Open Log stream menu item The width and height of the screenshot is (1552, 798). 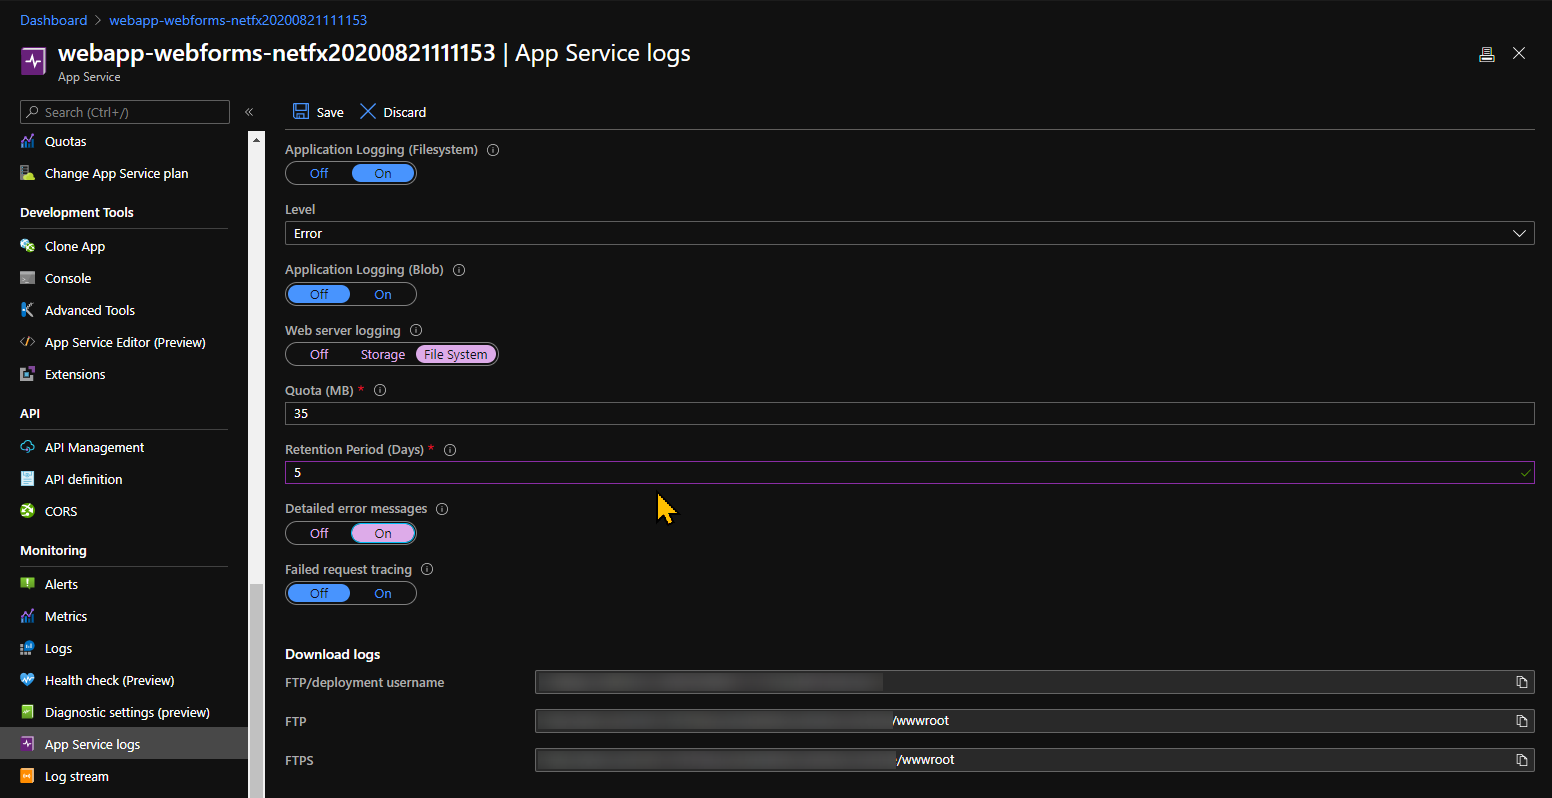76,776
